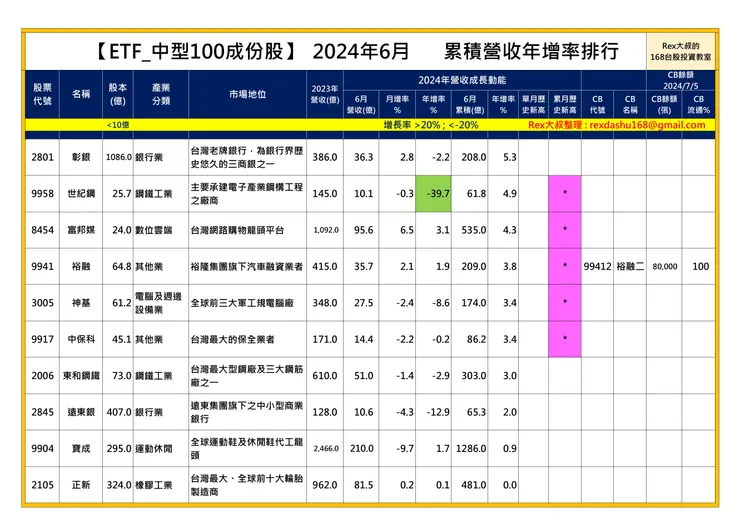Select the CB流通% column header
740x523 pixels.
[698, 104]
